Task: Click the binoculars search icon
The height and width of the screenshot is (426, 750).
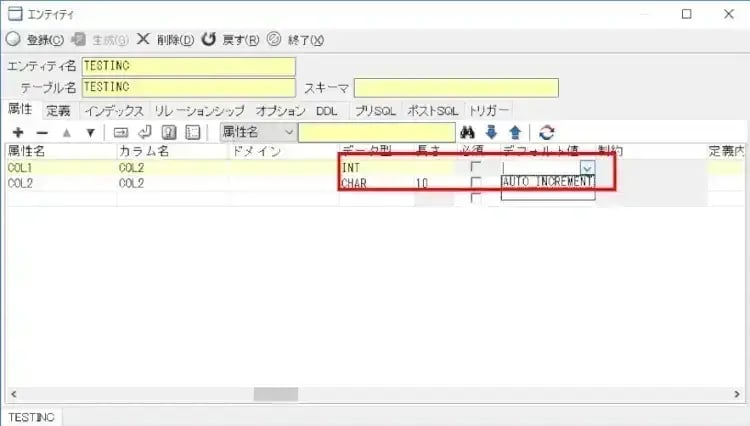Action: (x=466, y=132)
